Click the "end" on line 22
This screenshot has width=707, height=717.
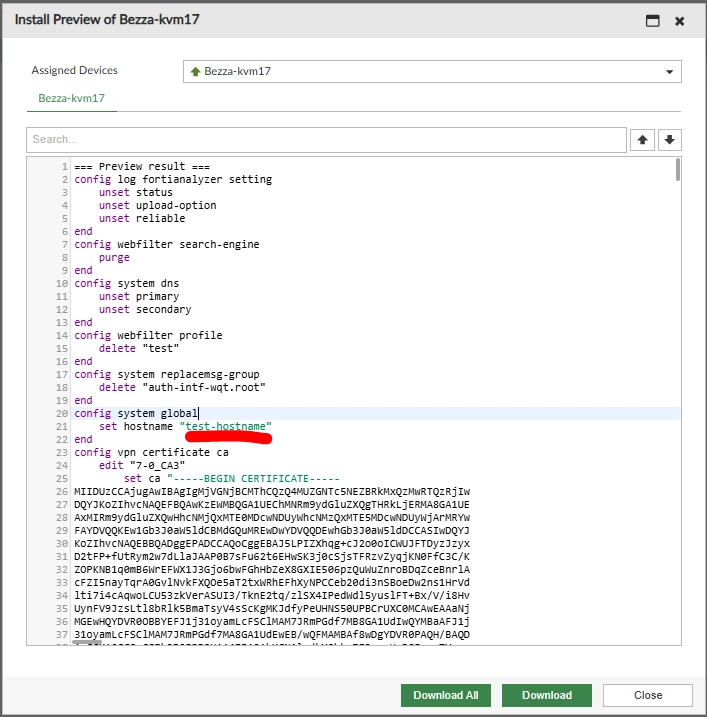[x=83, y=439]
